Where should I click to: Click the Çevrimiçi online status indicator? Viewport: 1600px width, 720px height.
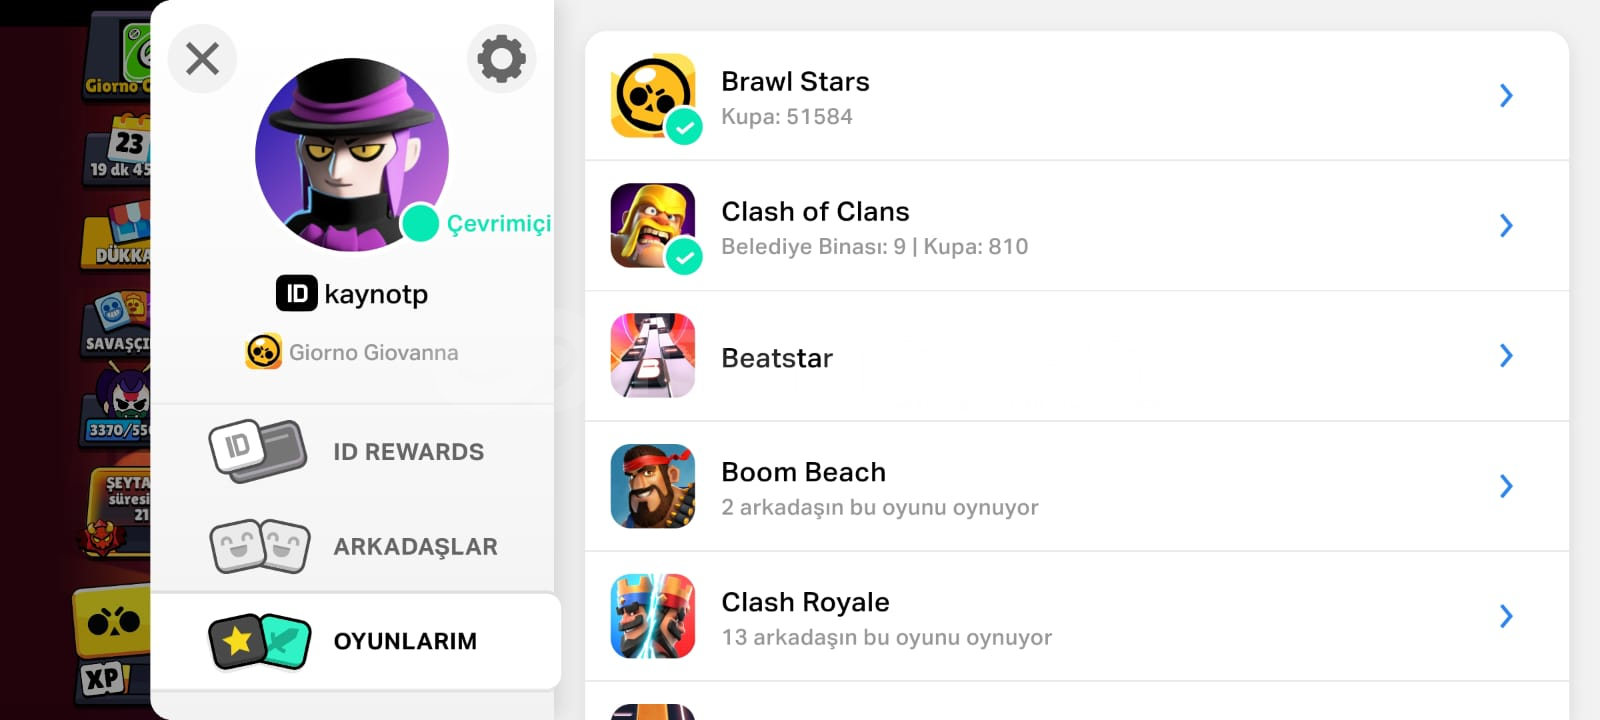pos(477,223)
